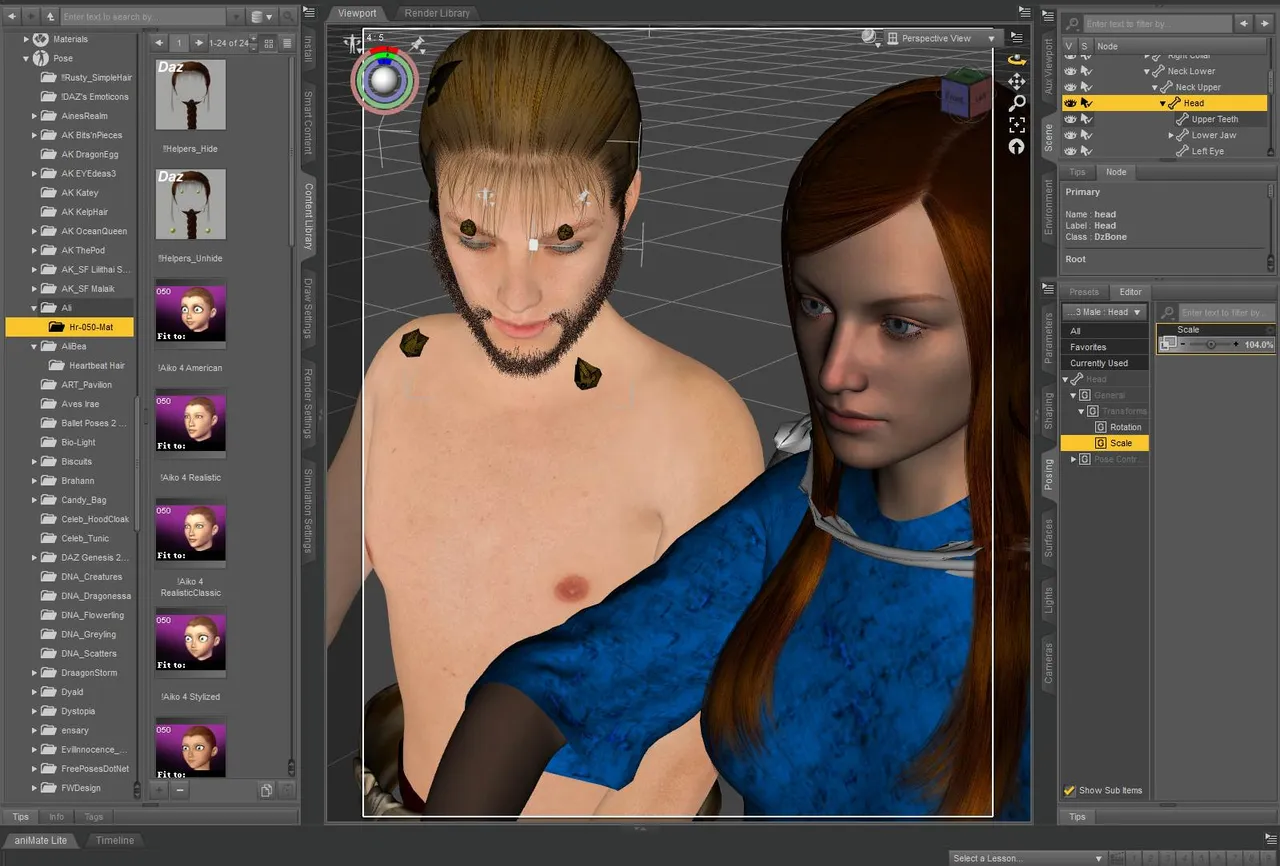This screenshot has height=866, width=1280.
Task: Switch to Presets tab in Posing
Action: 1084,292
